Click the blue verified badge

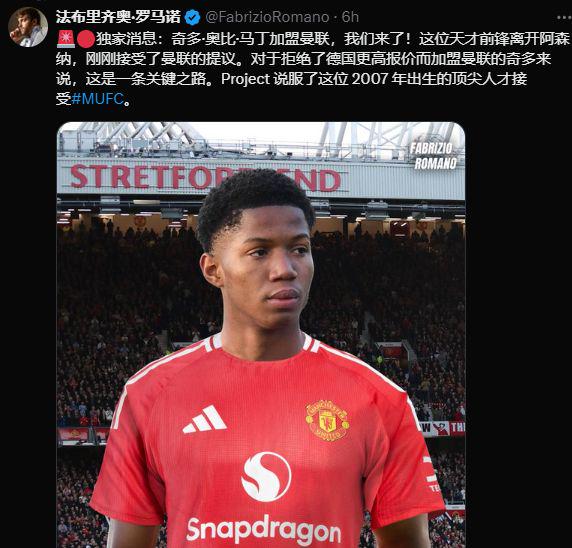[192, 17]
